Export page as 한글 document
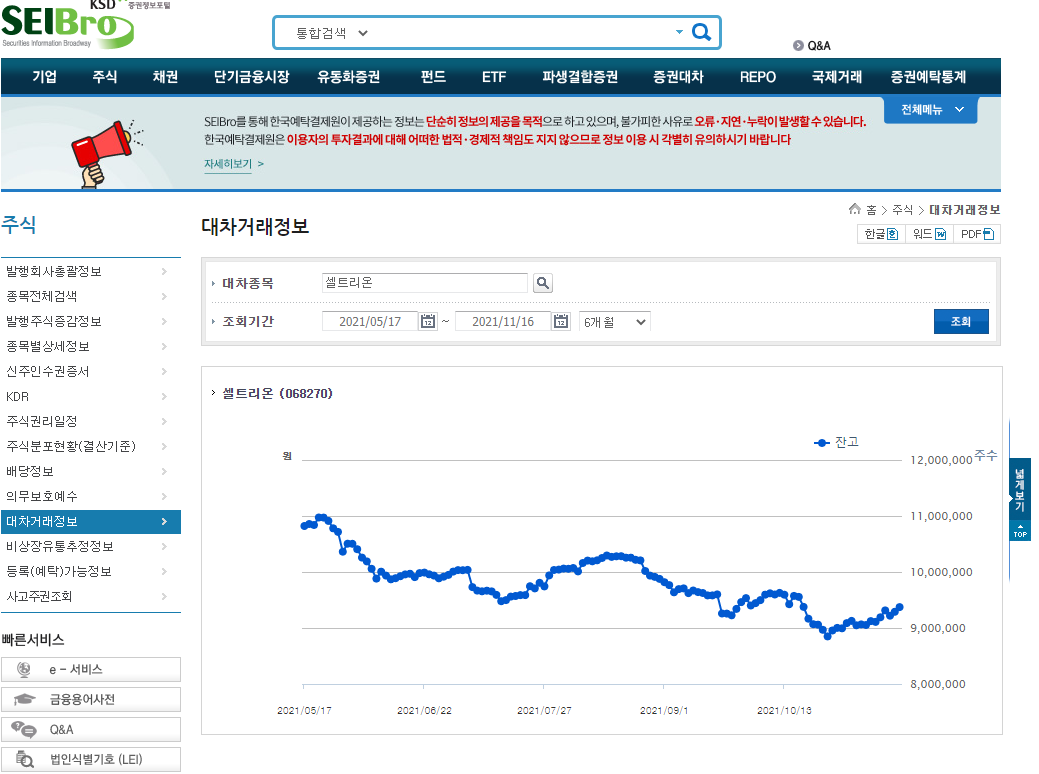This screenshot has width=1039, height=774. pos(881,234)
